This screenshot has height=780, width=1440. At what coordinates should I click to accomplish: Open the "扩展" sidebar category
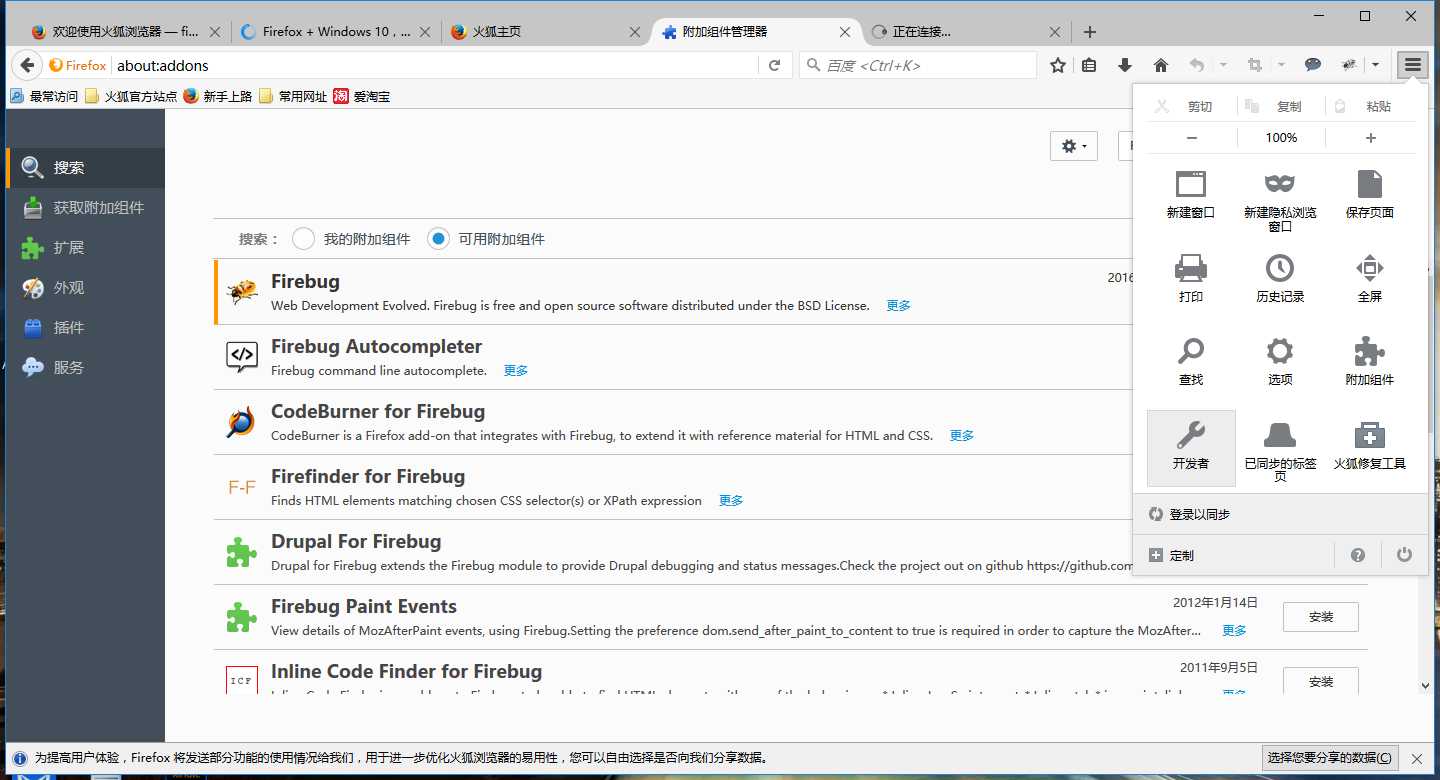[68, 248]
